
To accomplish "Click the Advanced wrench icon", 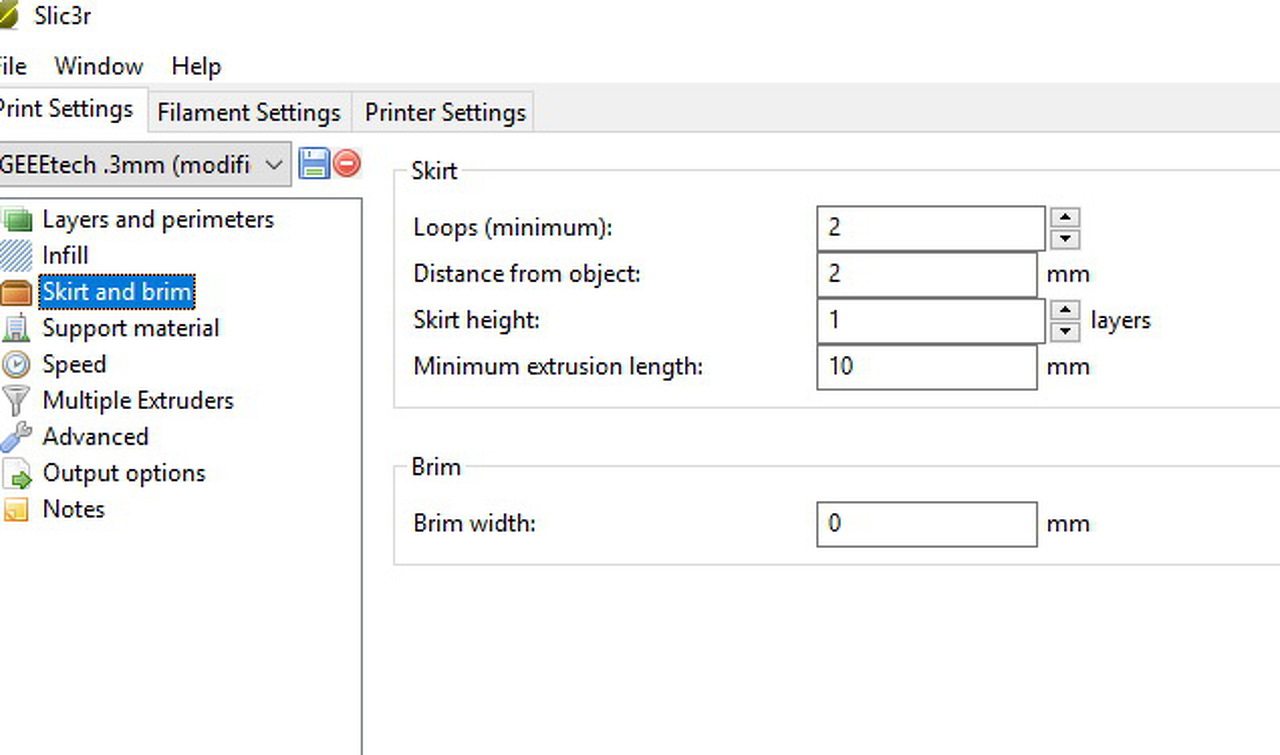I will 16,437.
